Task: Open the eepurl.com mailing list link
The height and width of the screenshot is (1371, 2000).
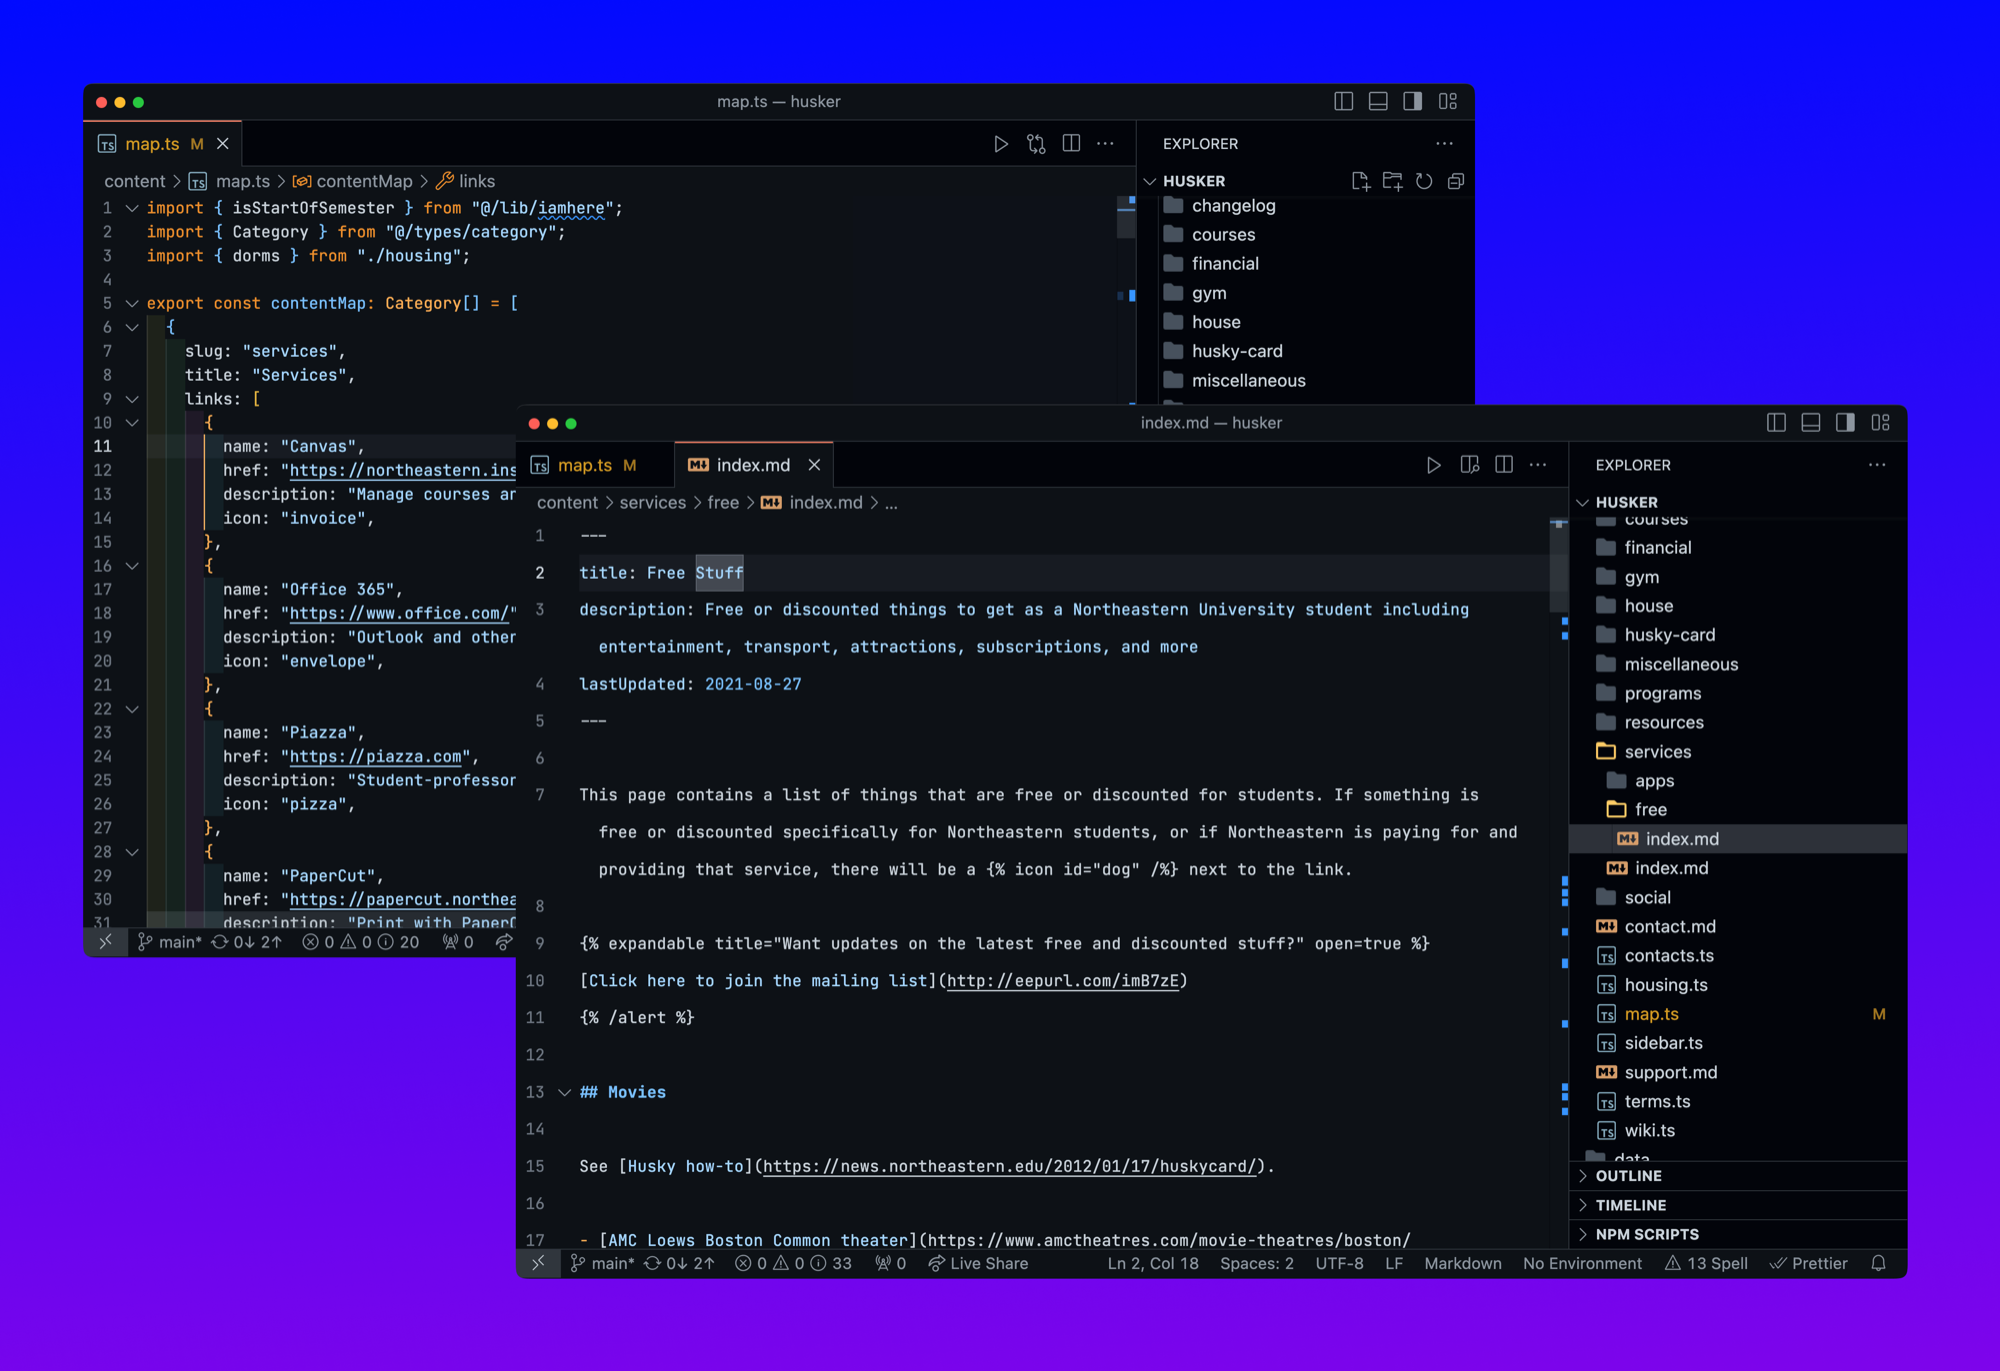Action: tap(1062, 981)
